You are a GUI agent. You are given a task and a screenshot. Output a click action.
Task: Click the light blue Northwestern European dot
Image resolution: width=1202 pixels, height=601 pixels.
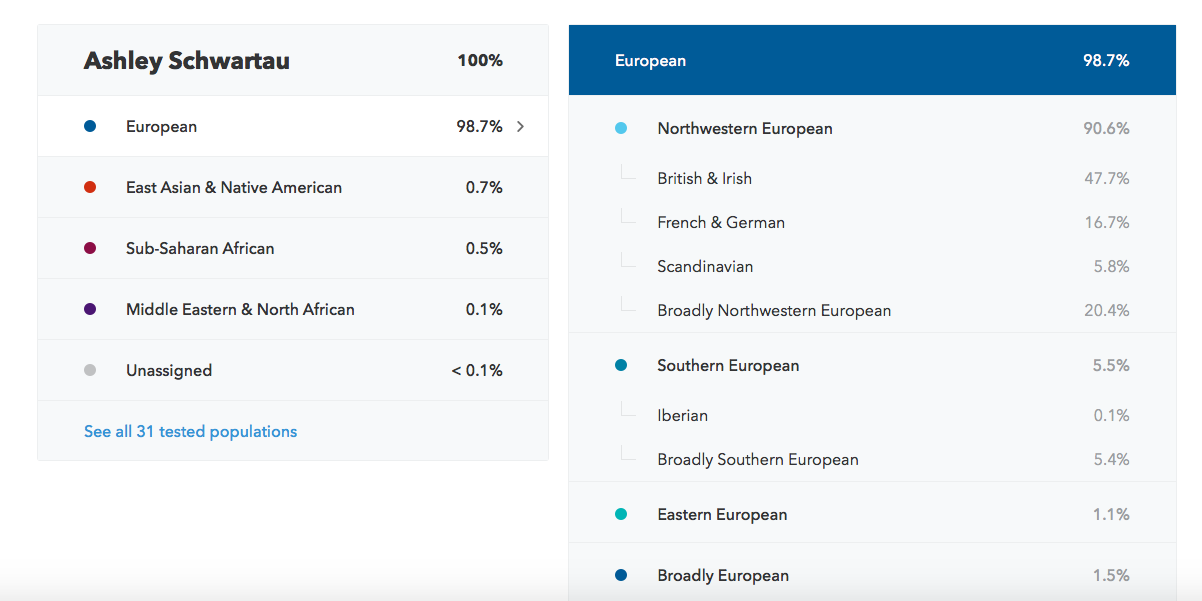coord(621,129)
